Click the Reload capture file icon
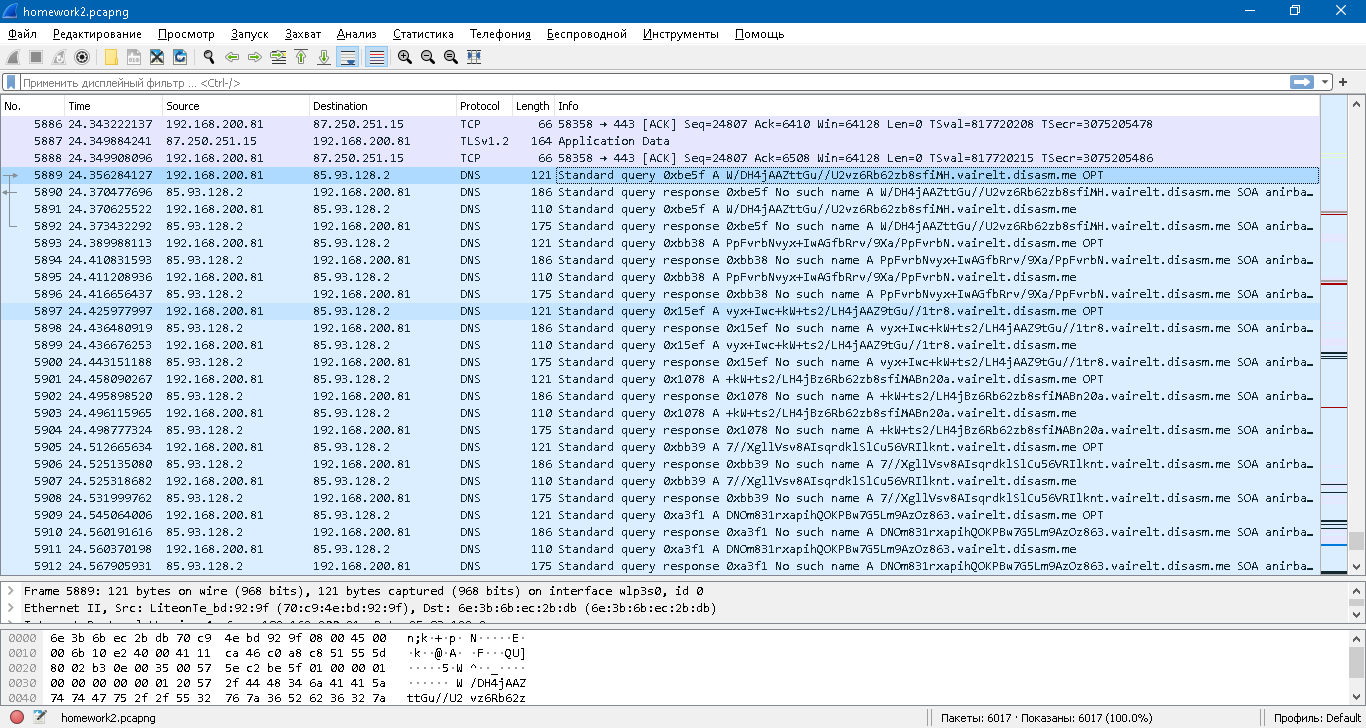Image resolution: width=1366 pixels, height=728 pixels. (x=180, y=57)
